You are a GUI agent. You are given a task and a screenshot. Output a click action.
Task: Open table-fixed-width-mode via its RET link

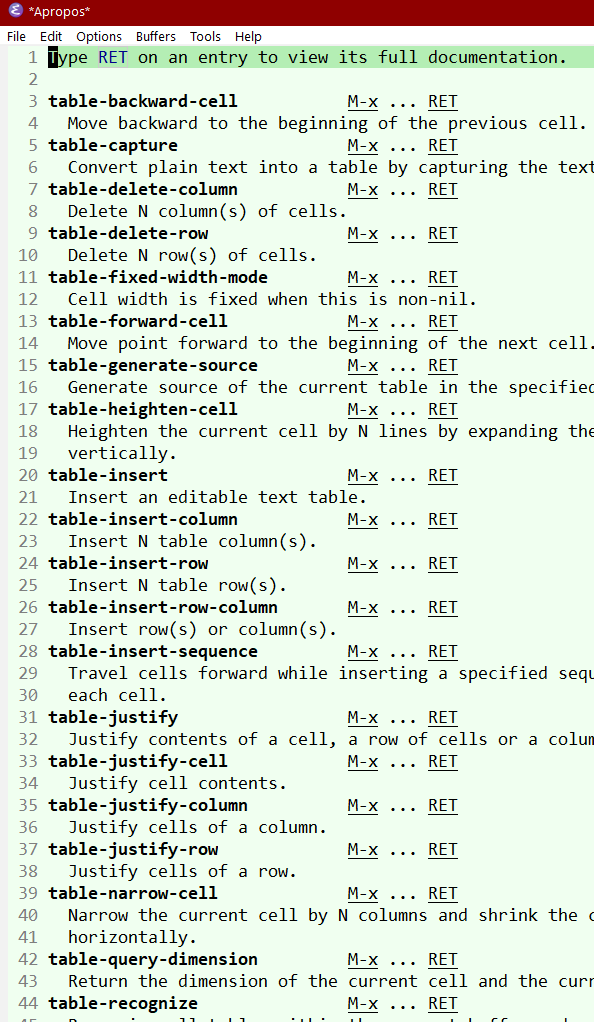pyautogui.click(x=442, y=277)
